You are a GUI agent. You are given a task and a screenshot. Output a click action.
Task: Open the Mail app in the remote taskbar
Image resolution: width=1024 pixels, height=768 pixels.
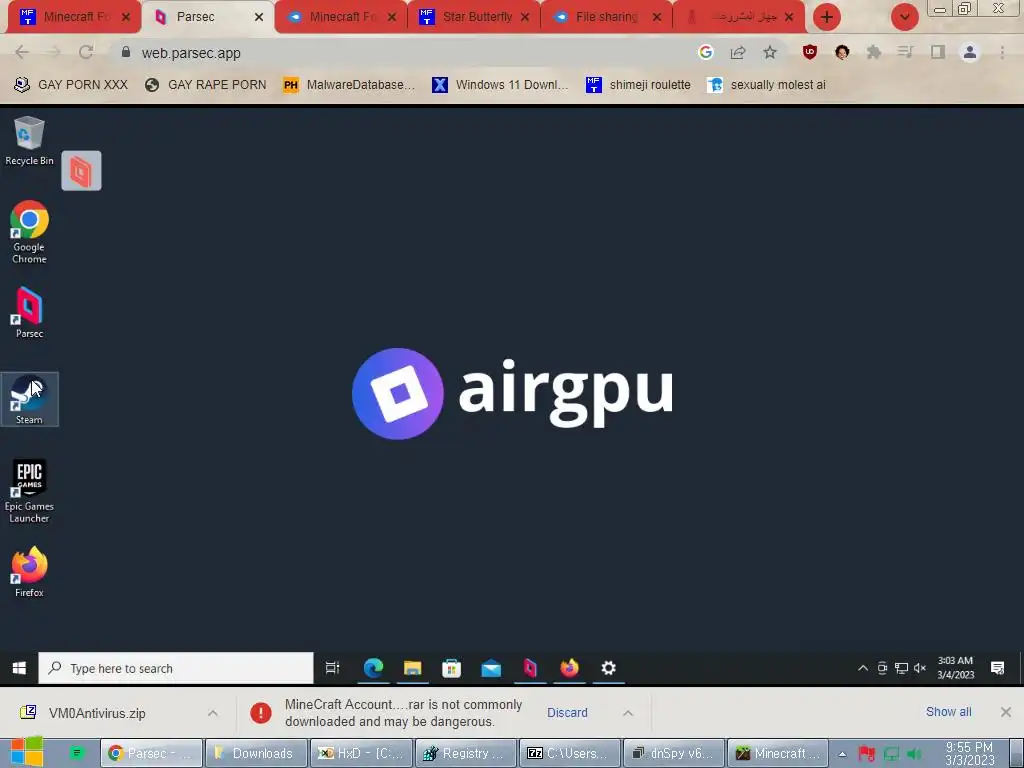tap(491, 668)
